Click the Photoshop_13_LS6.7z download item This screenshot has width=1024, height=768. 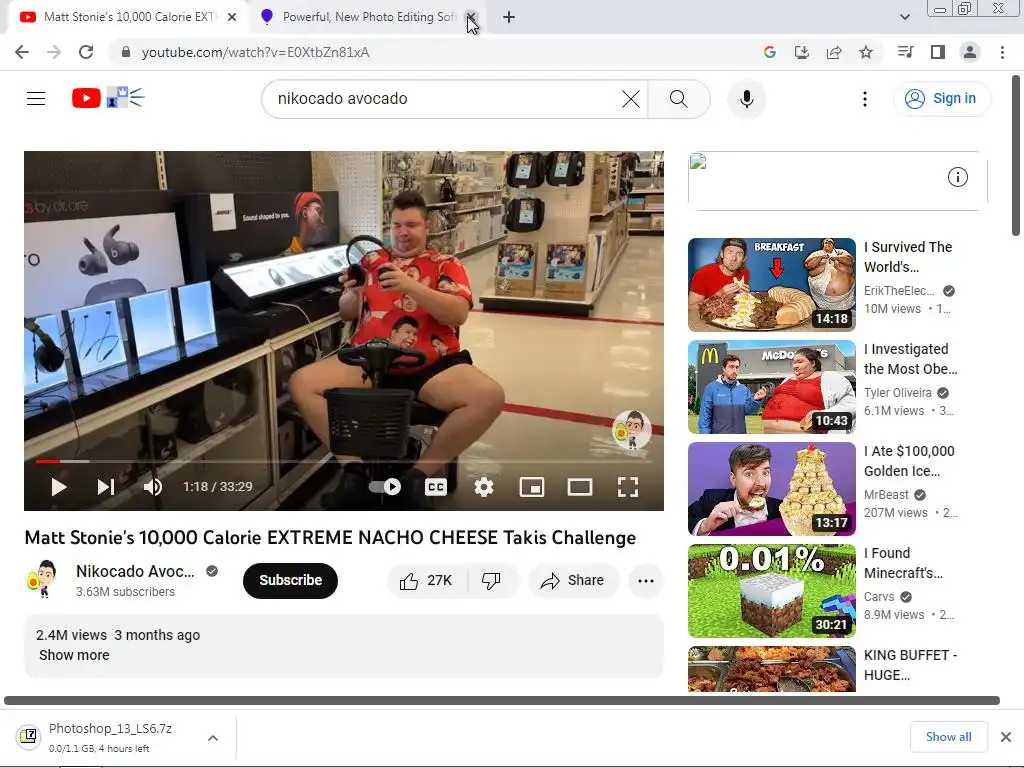click(x=108, y=738)
